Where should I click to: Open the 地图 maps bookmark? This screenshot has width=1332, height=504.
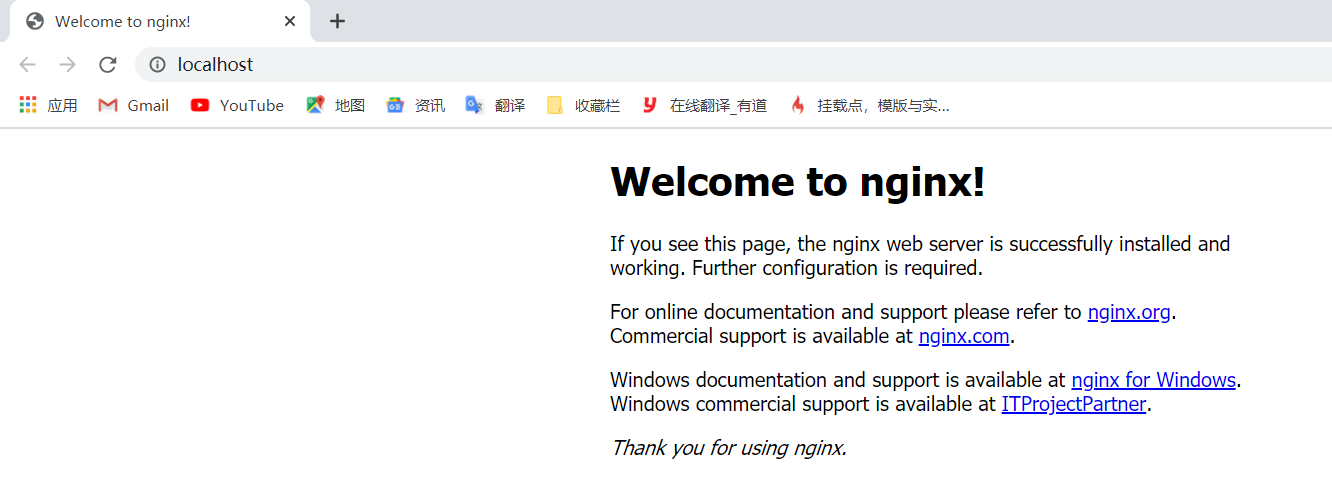coord(335,105)
